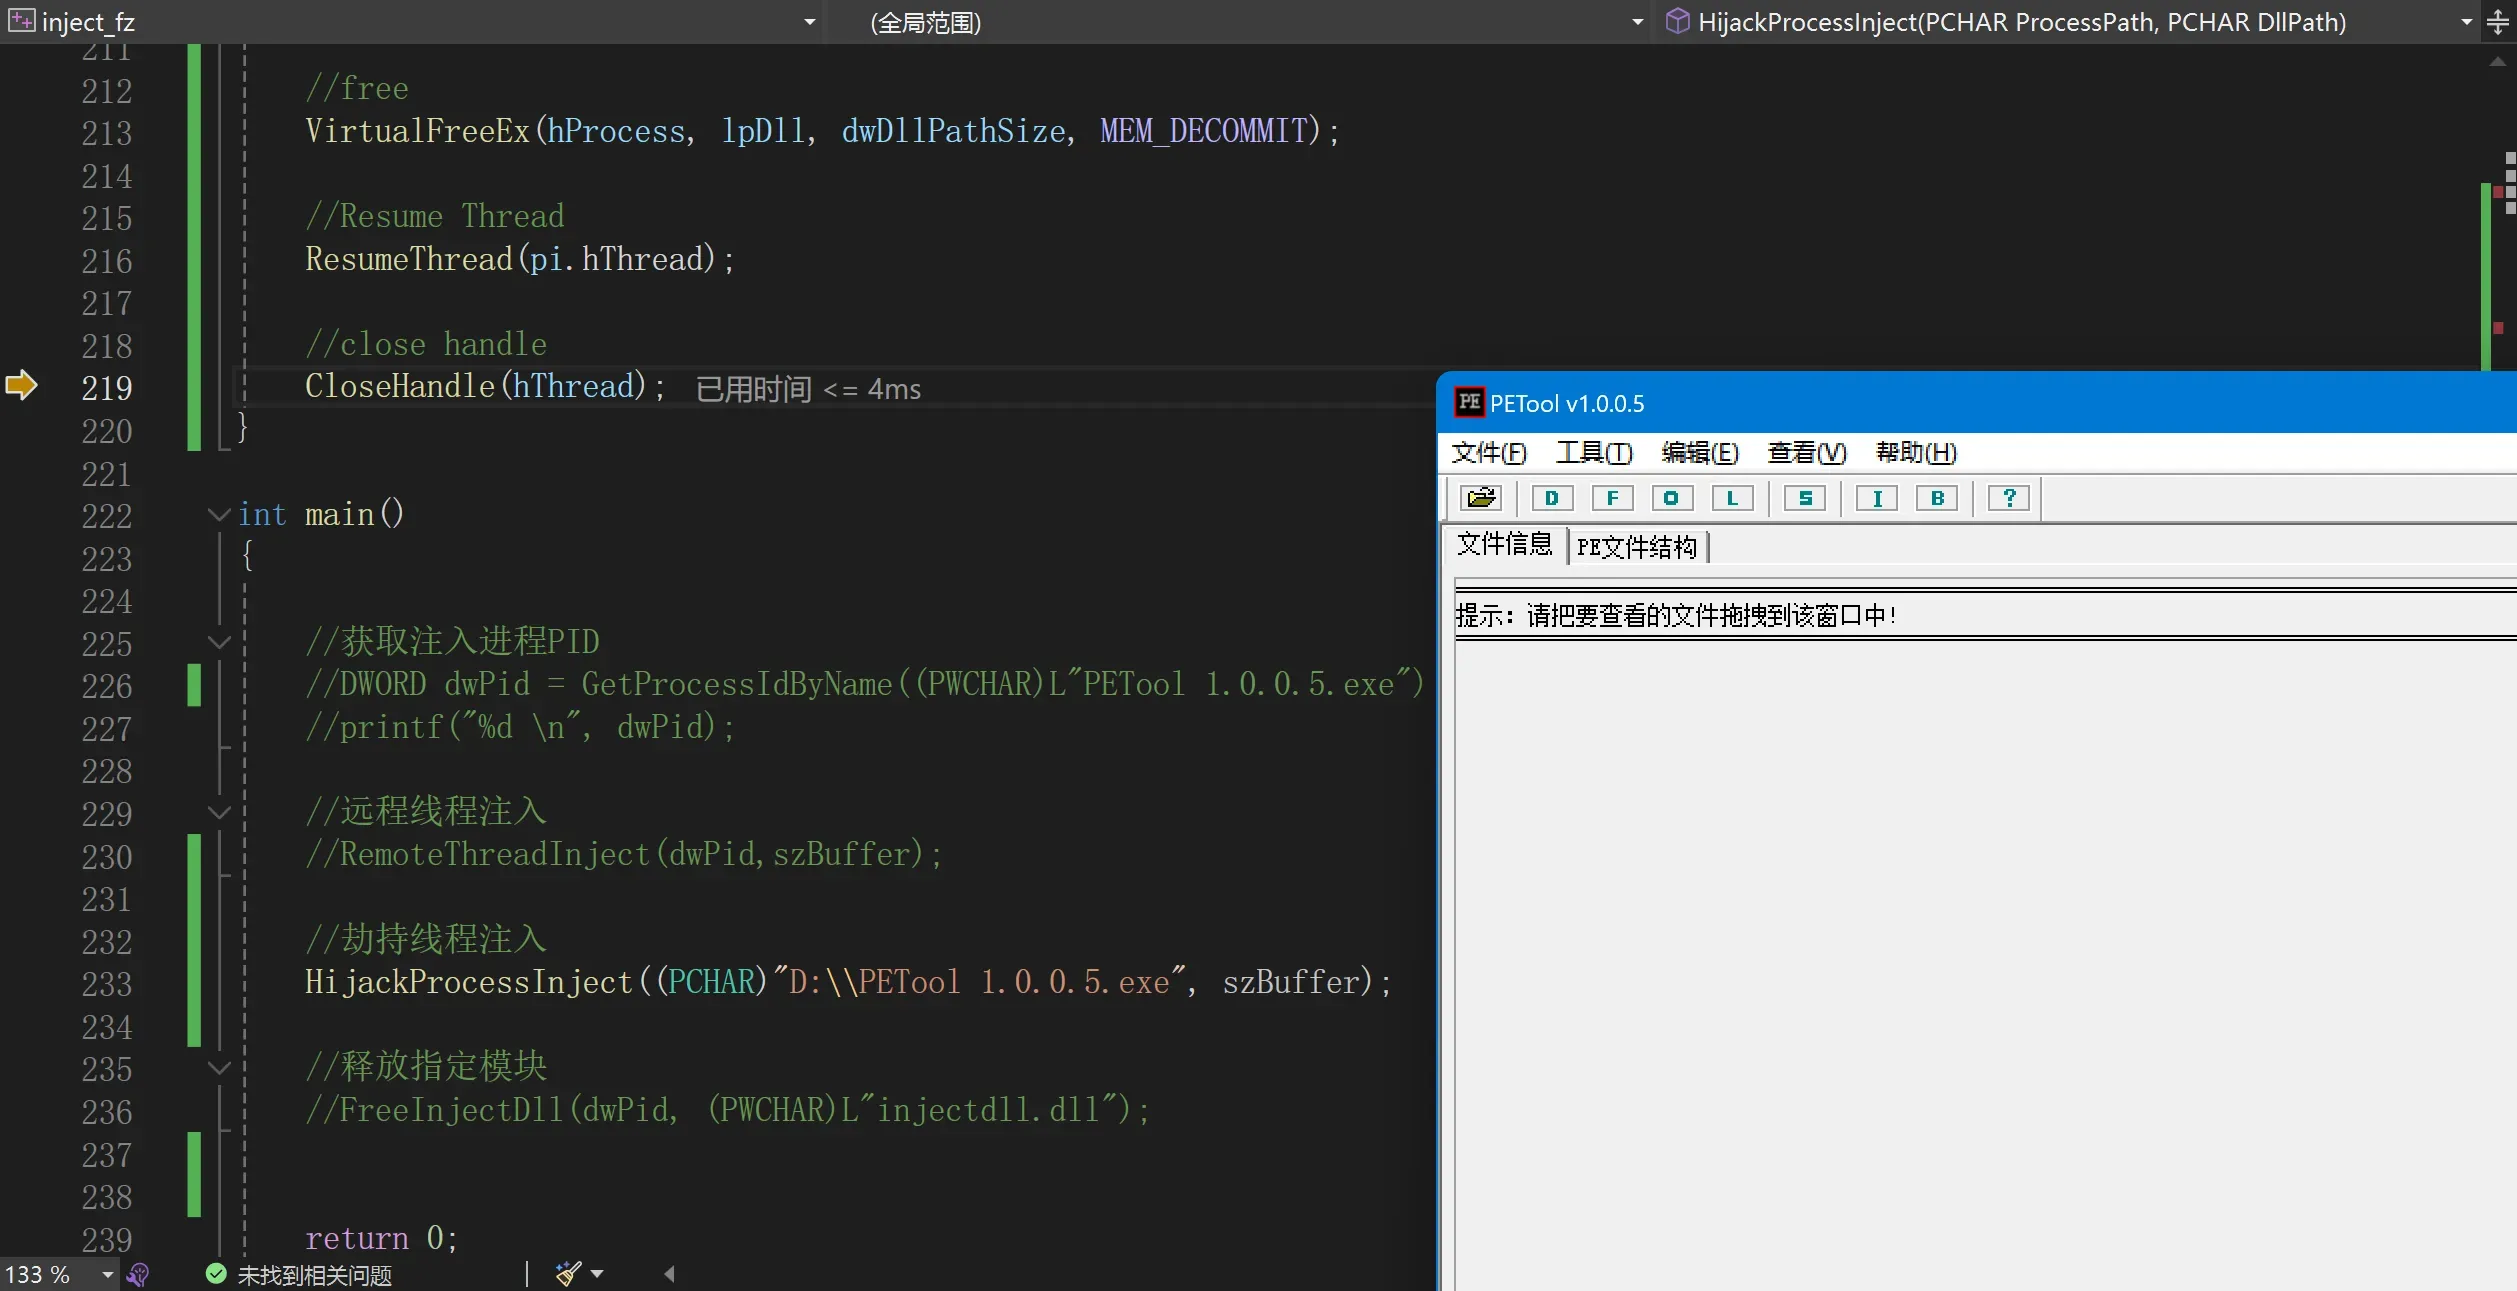Open the HijackProcessInject member dropdown
Viewport: 2517px width, 1291px height.
2466,22
